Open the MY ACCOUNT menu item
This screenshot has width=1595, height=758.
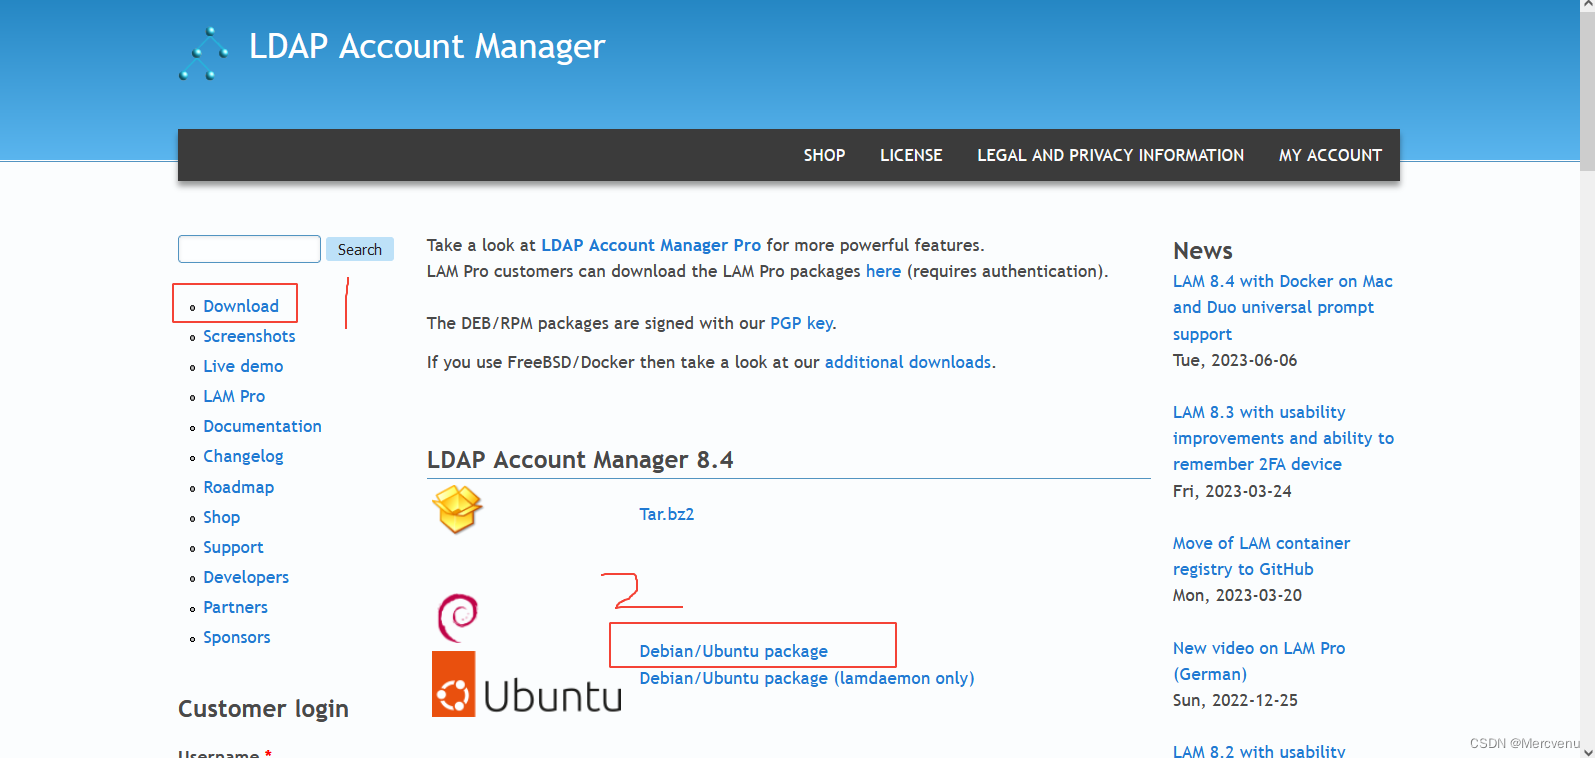pyautogui.click(x=1330, y=155)
